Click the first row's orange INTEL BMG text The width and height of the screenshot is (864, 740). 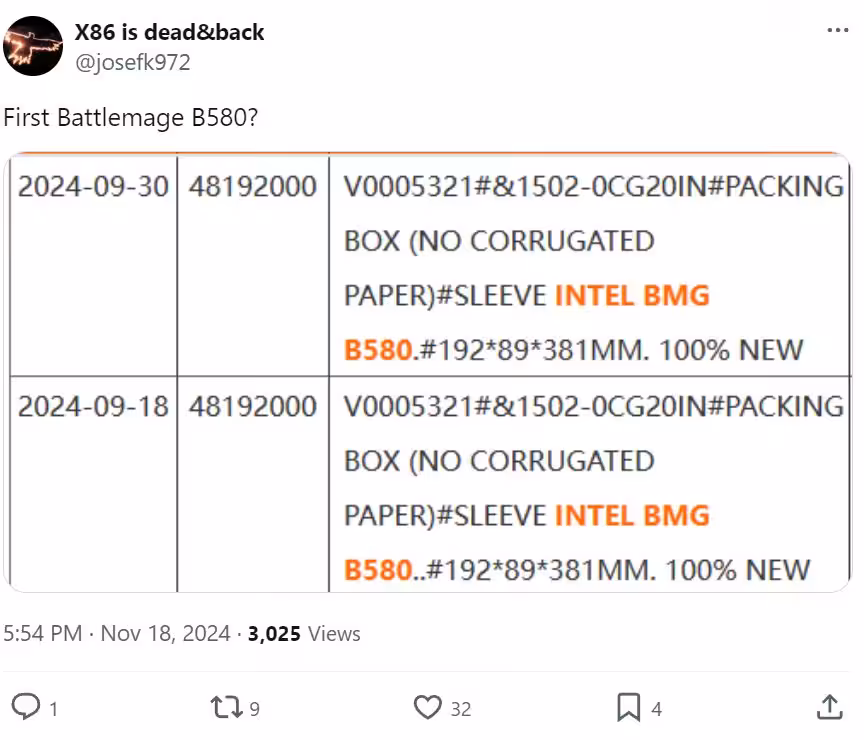(632, 296)
